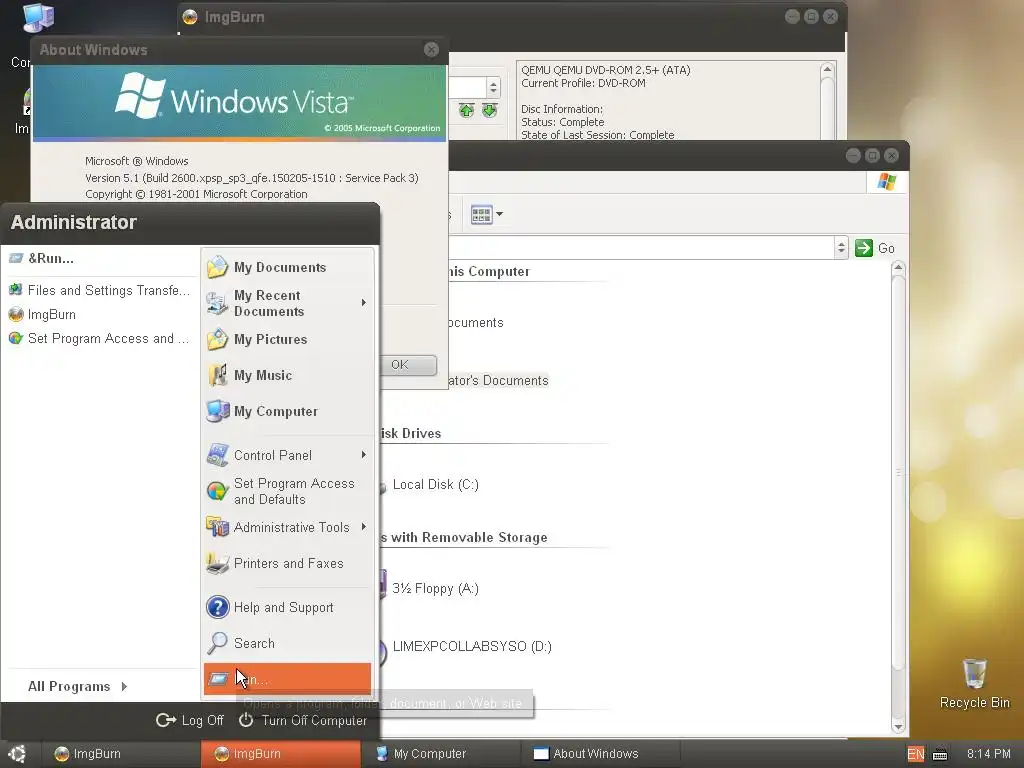Screen dimensions: 1024x768
Task: Click OK in About Windows dialog
Action: coord(408,365)
